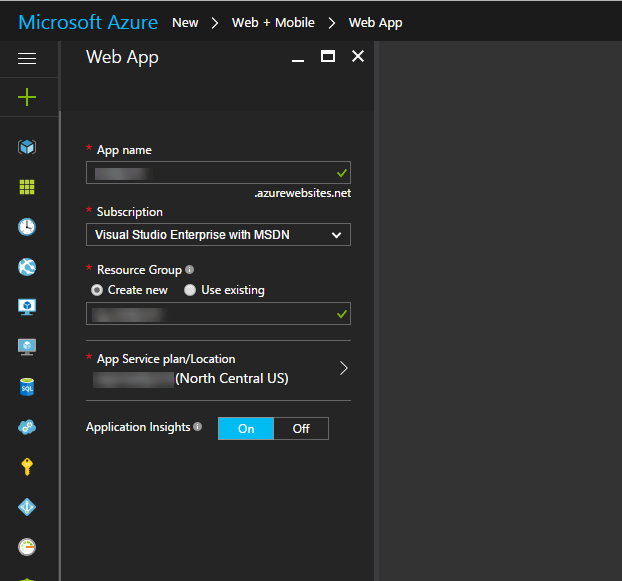Go to New breadcrumb
Screen dimensions: 622x581
coord(185,23)
